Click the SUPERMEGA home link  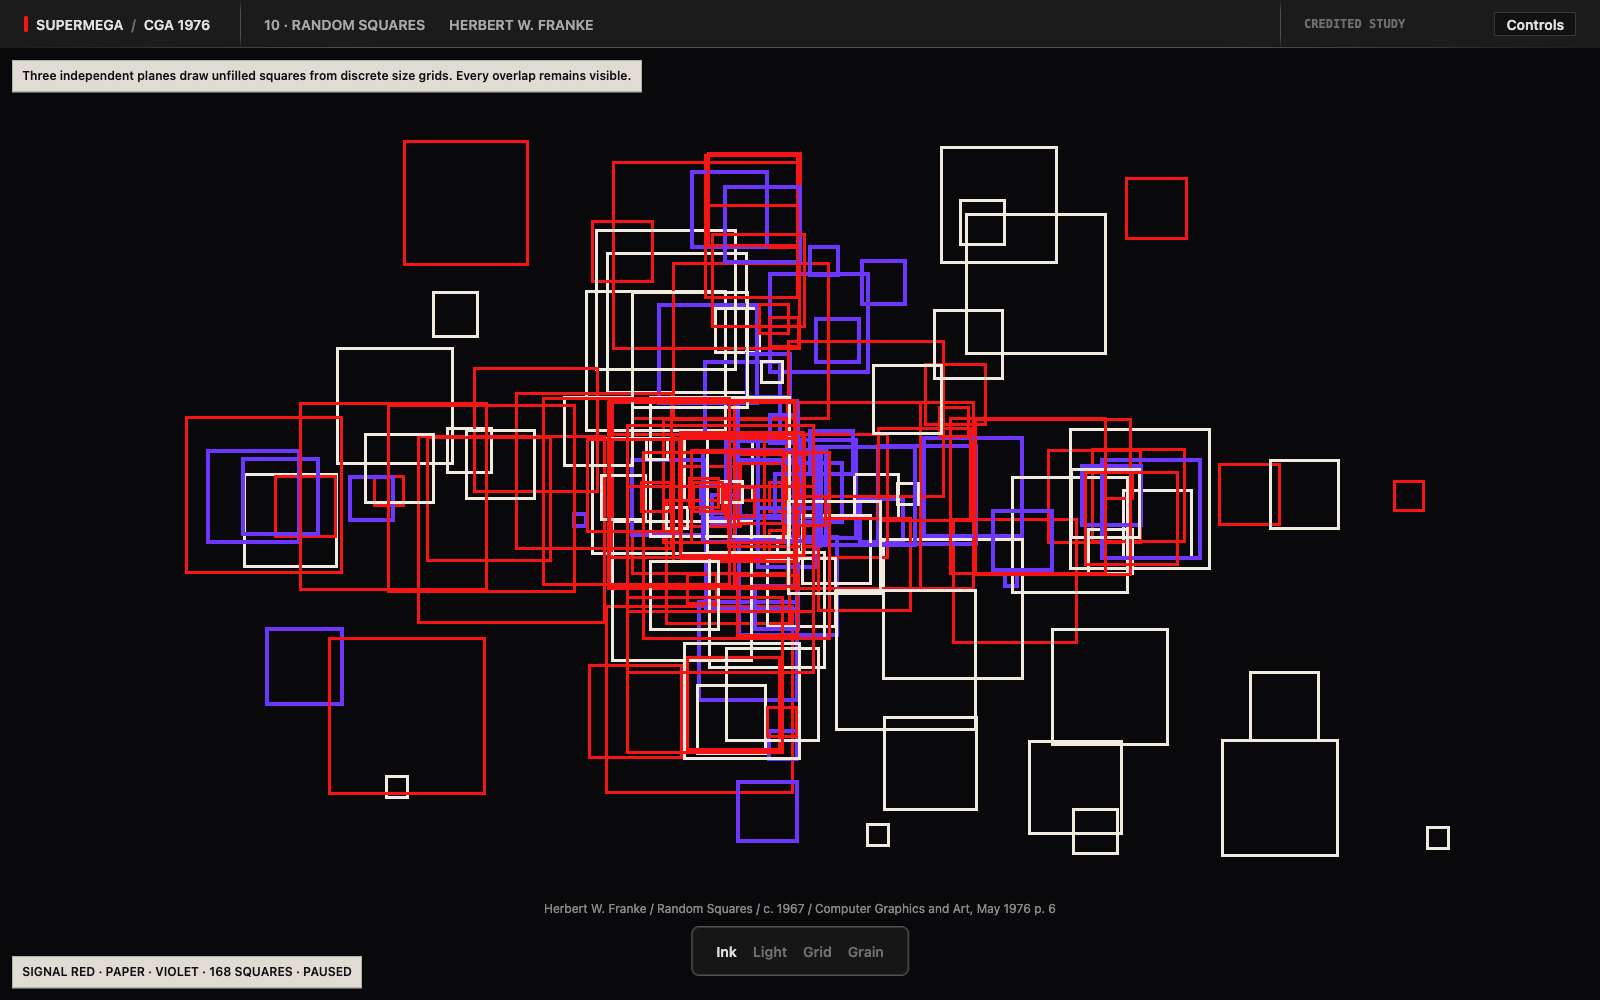79,25
